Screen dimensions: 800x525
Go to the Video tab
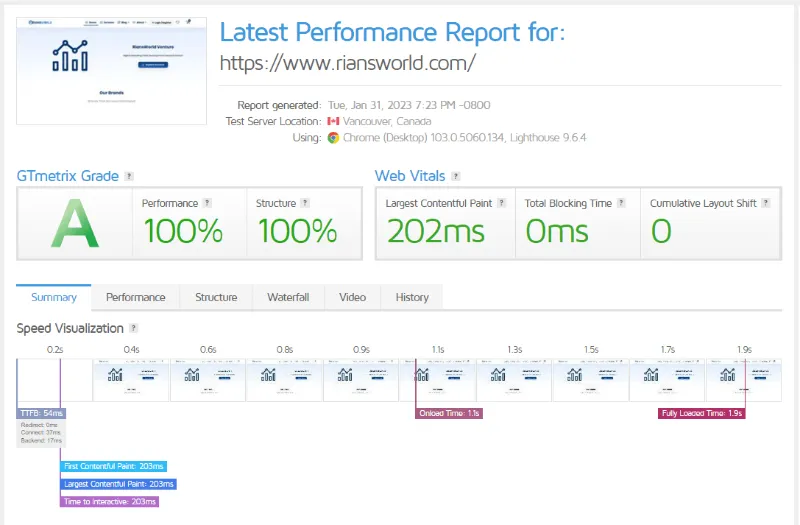[352, 297]
